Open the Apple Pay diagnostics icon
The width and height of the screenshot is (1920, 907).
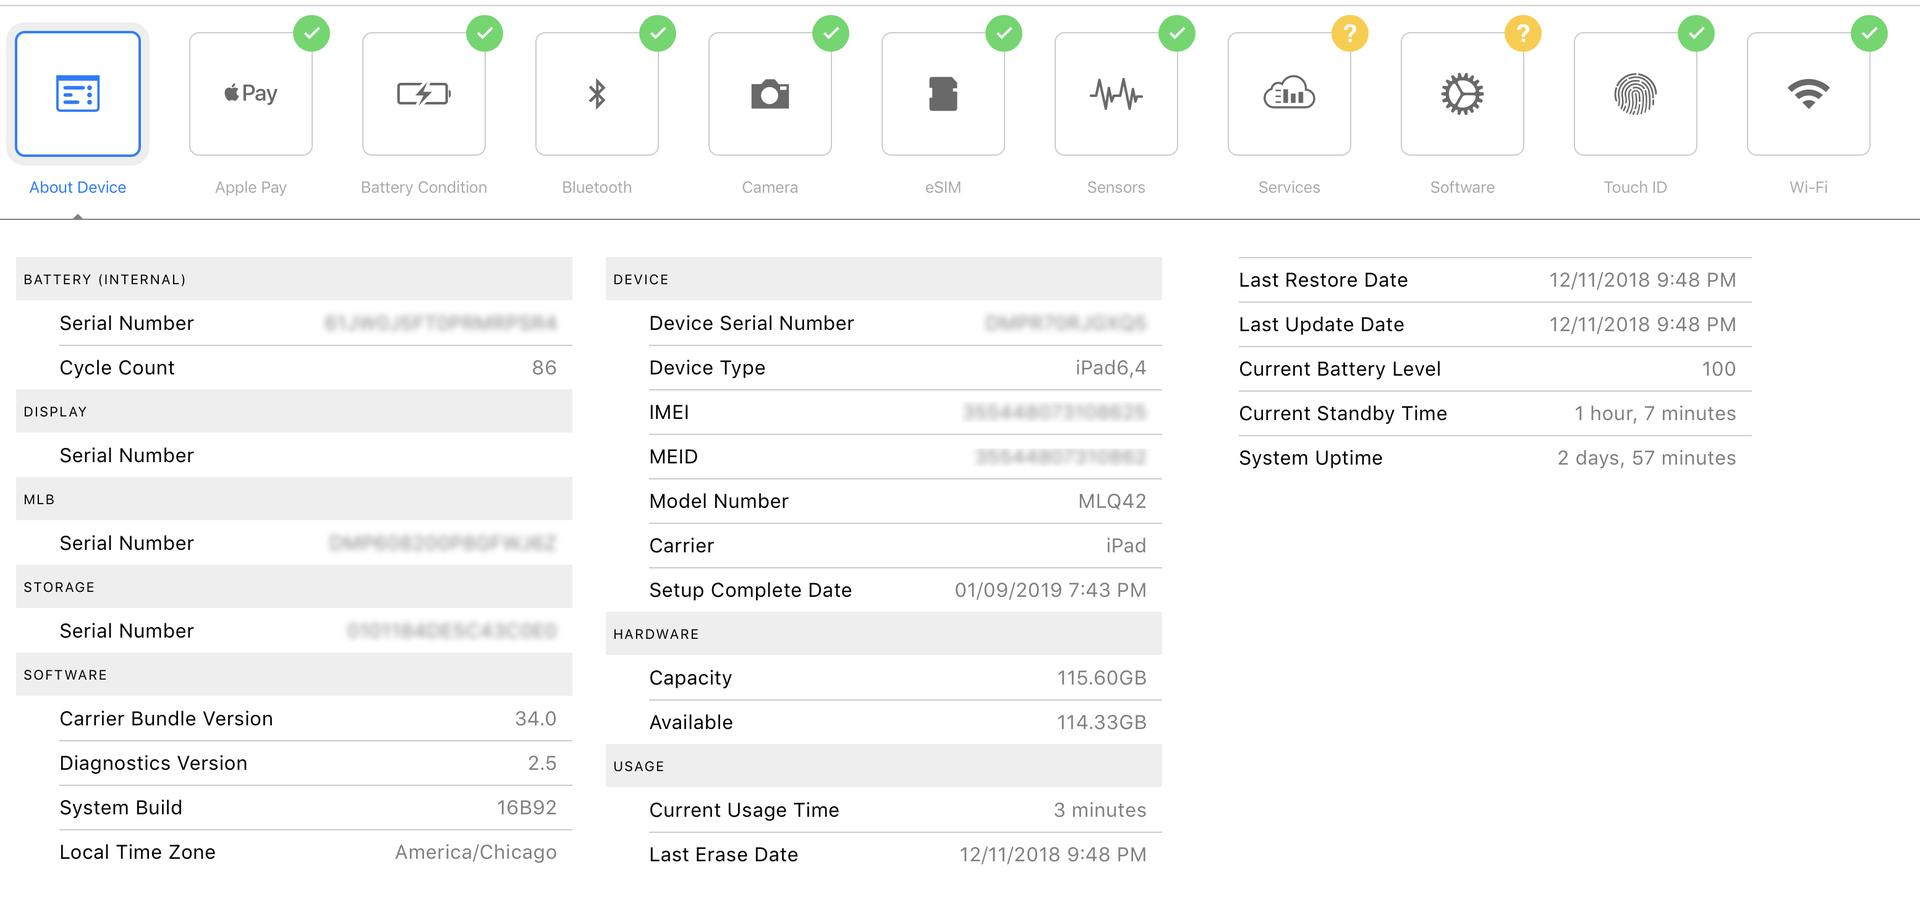tap(251, 94)
